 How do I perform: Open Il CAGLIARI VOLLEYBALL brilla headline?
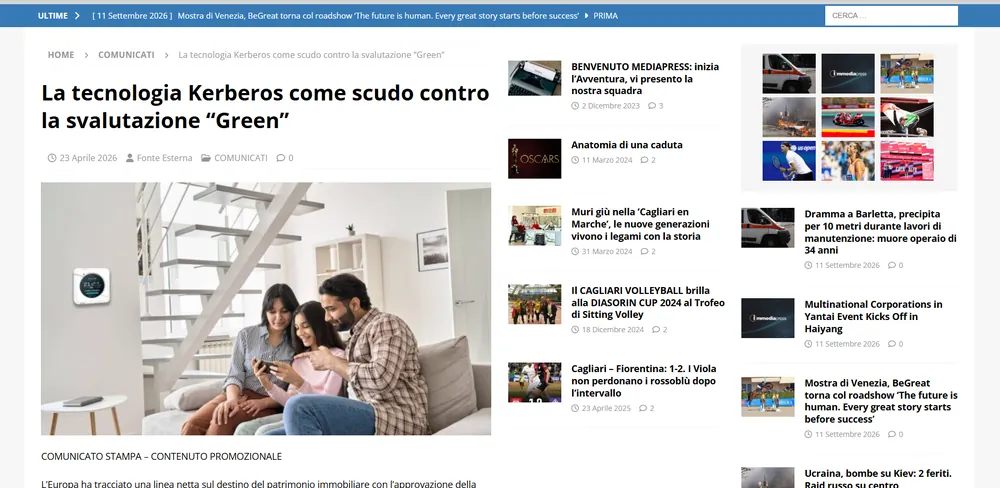coord(648,302)
